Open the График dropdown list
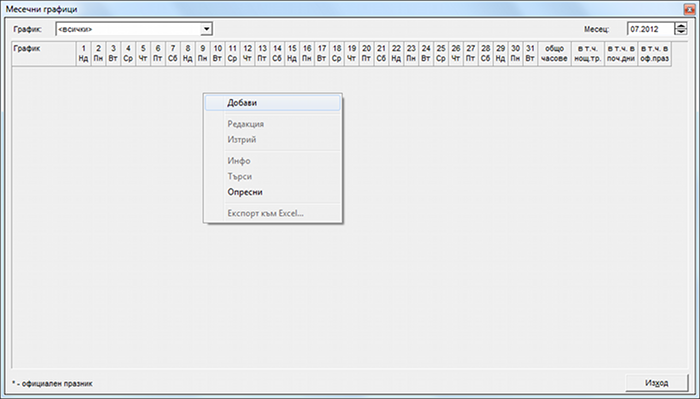 click(206, 29)
